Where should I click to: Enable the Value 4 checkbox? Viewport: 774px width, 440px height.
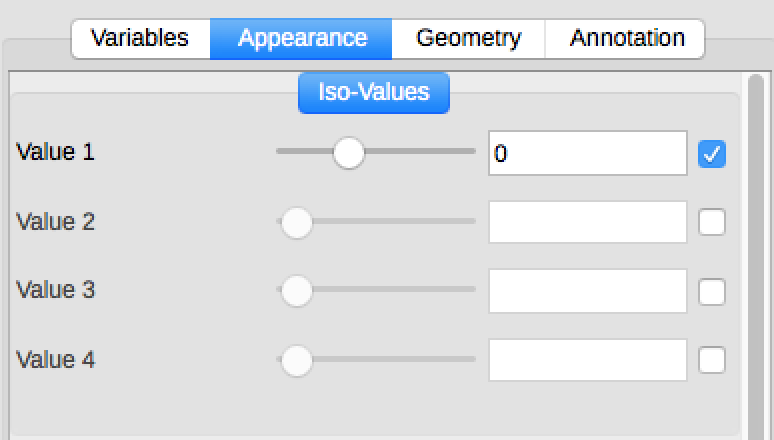click(712, 360)
